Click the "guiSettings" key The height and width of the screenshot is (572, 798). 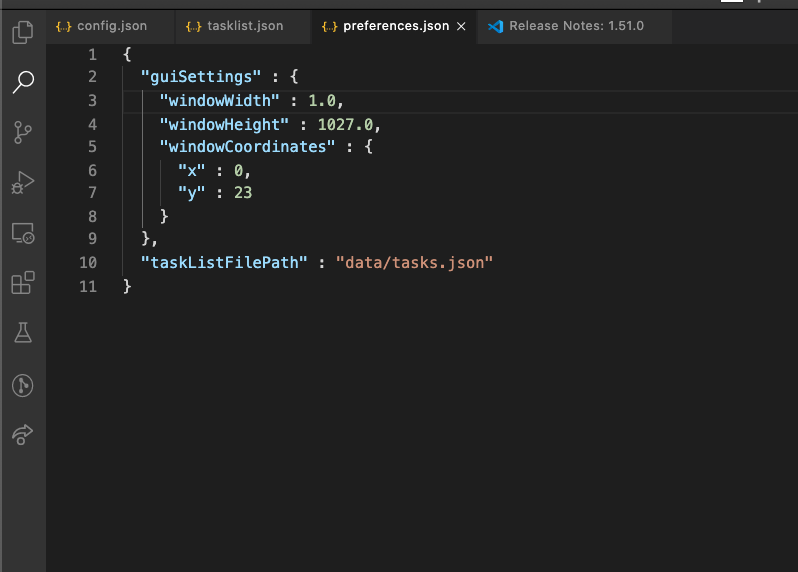tap(201, 77)
